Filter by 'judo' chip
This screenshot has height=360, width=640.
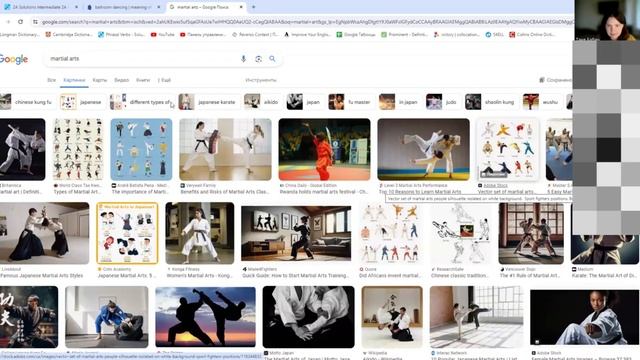tap(442, 102)
